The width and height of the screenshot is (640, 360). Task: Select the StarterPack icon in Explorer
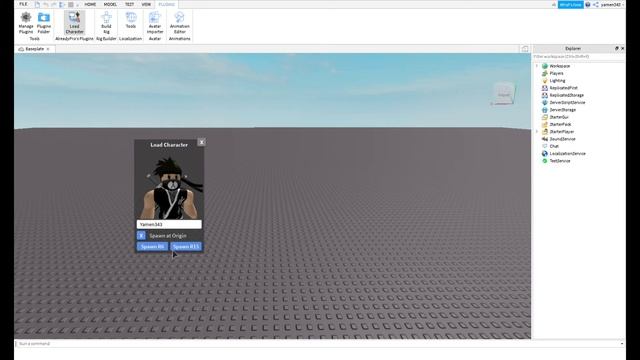tap(544, 124)
